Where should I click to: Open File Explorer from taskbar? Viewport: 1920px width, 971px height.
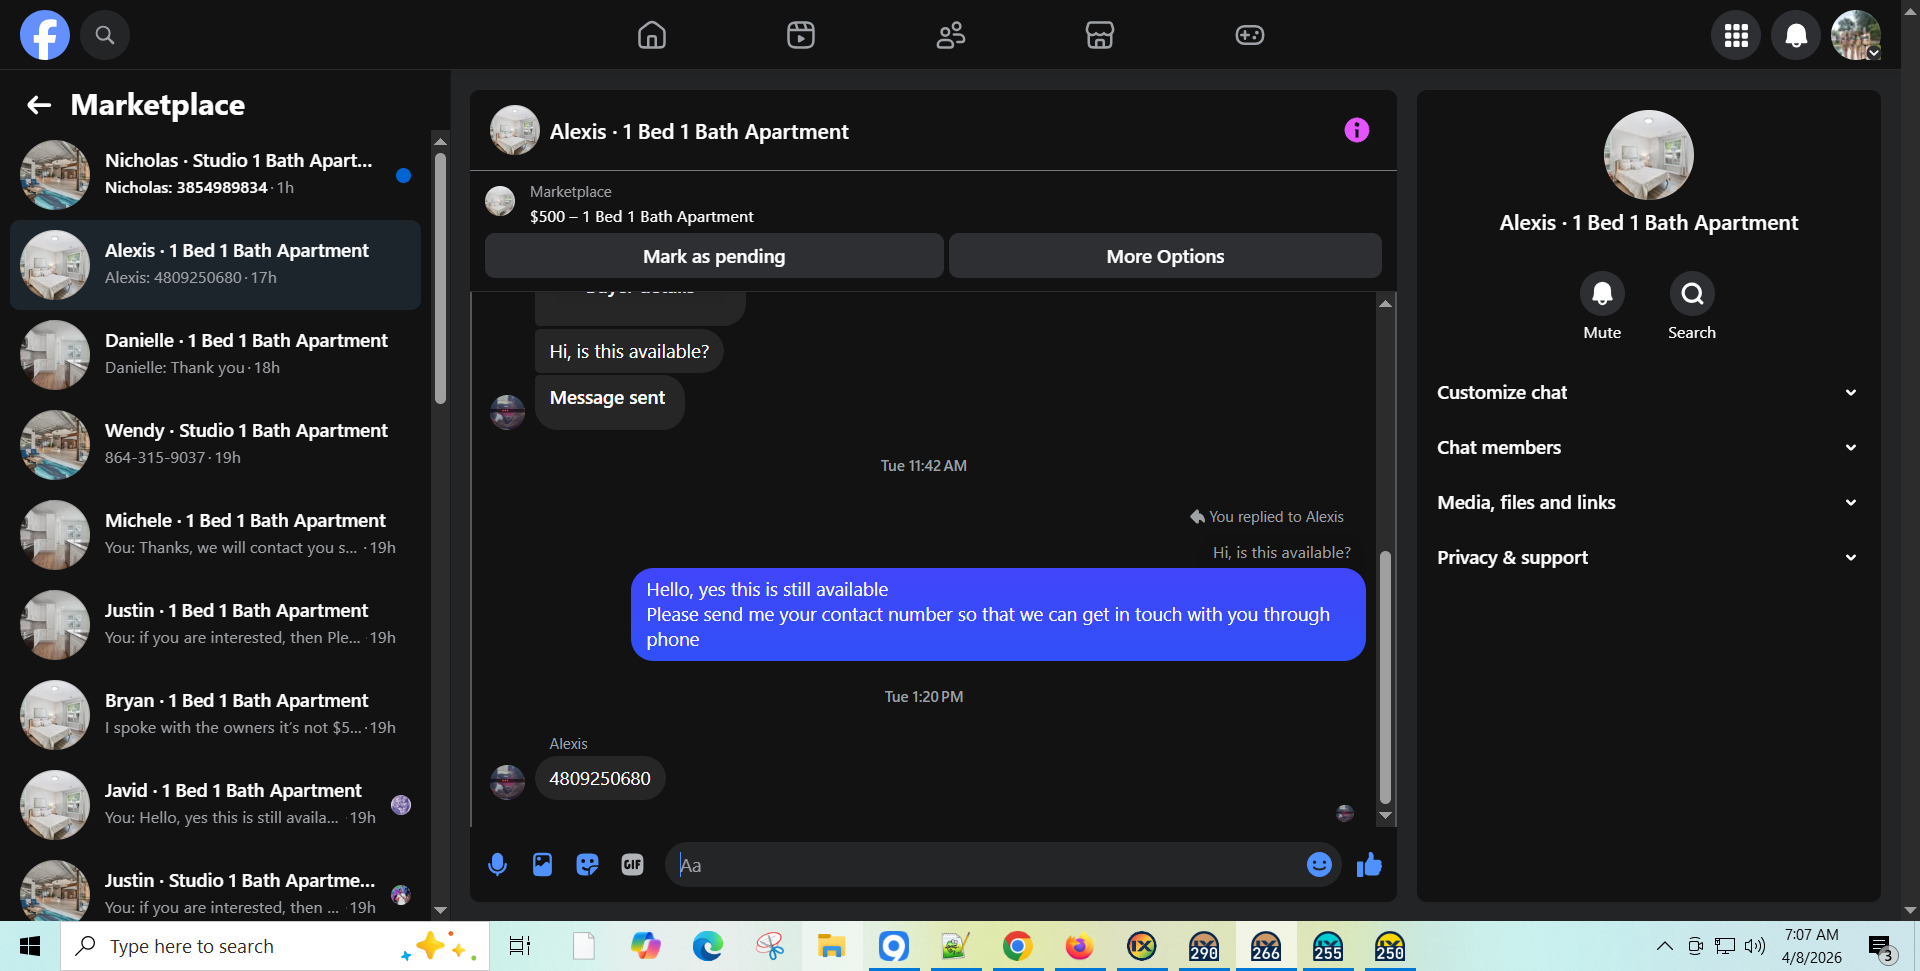(x=831, y=946)
